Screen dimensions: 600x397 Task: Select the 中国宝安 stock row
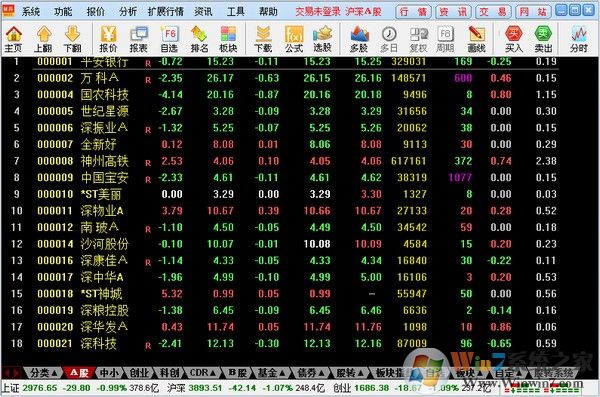coord(279,178)
